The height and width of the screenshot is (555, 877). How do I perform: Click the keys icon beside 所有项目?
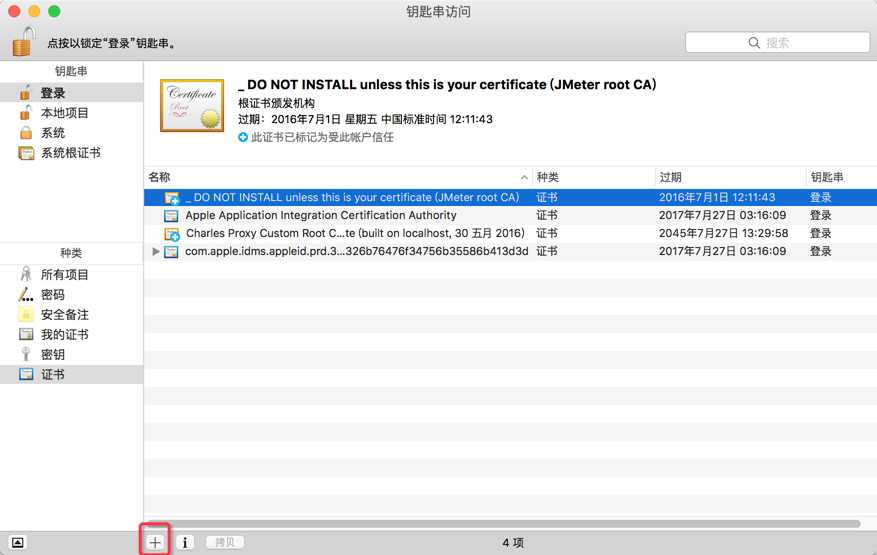tap(26, 274)
